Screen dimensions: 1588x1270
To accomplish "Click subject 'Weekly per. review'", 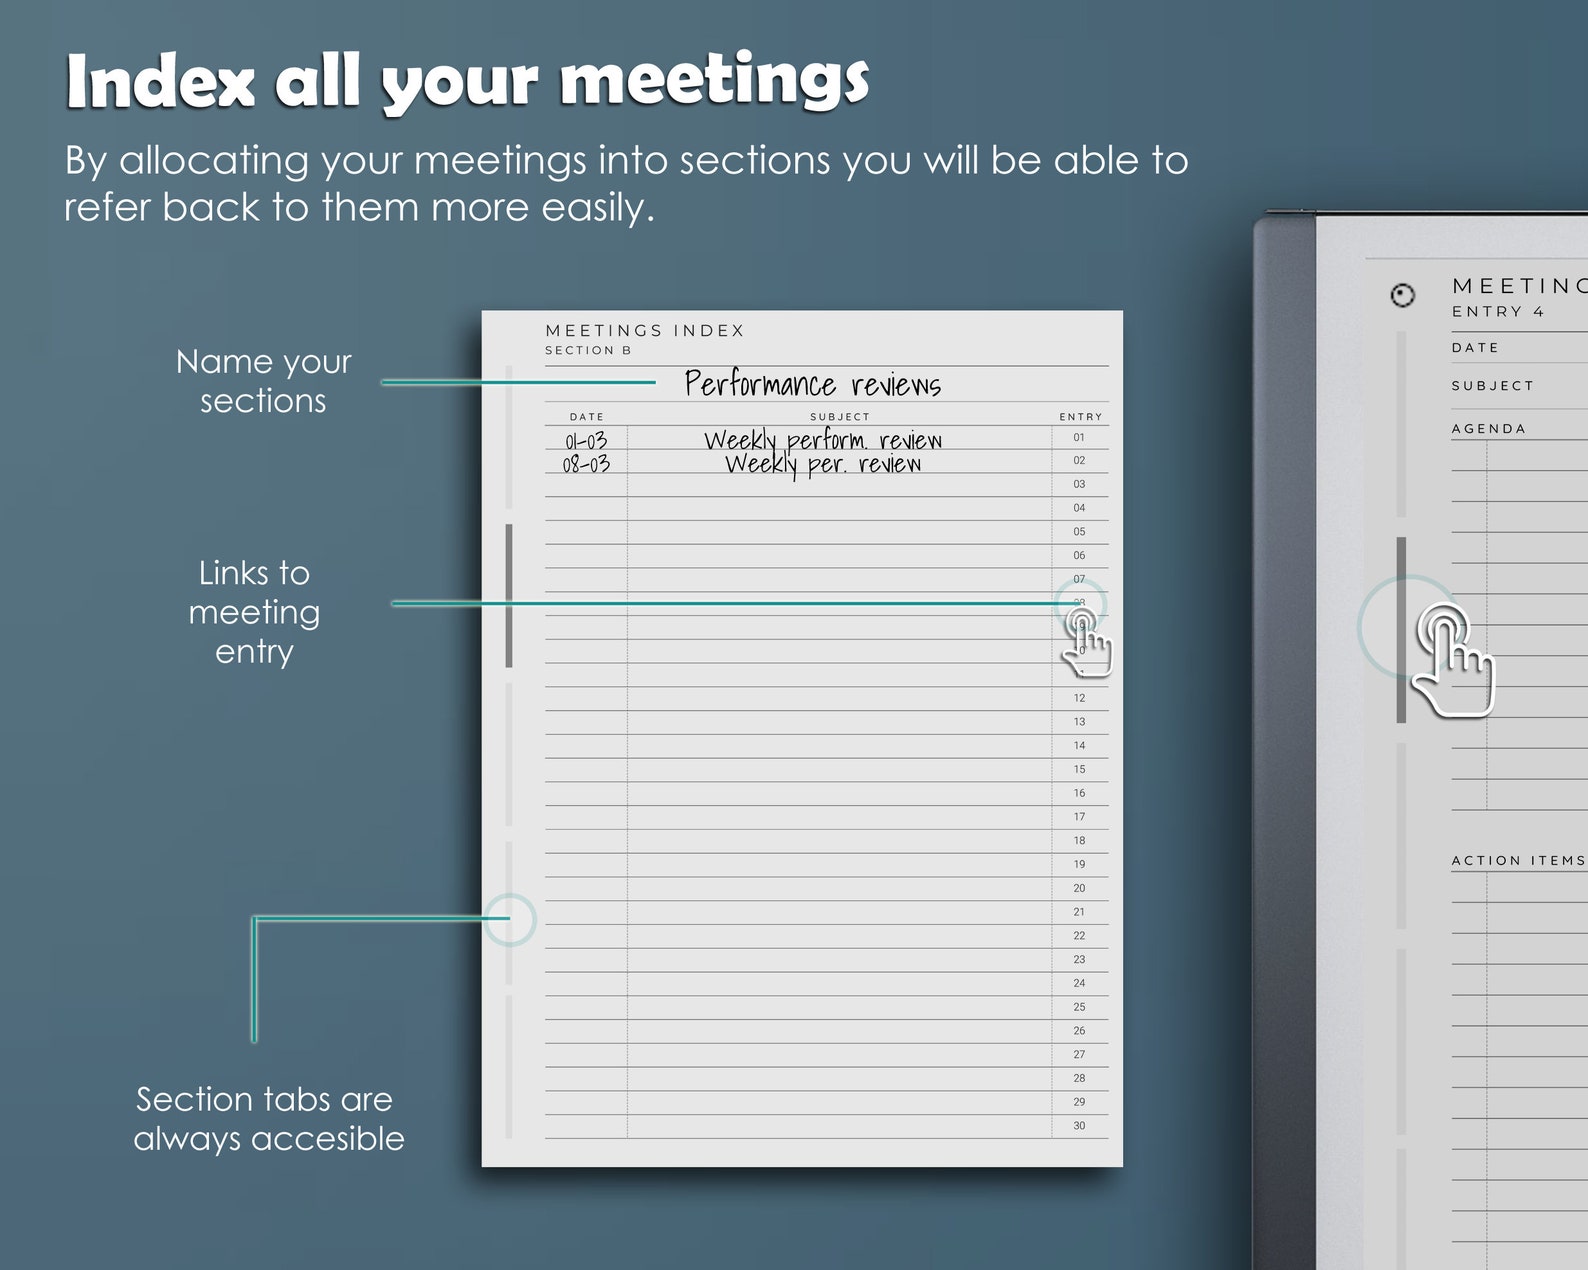I will 823,464.
